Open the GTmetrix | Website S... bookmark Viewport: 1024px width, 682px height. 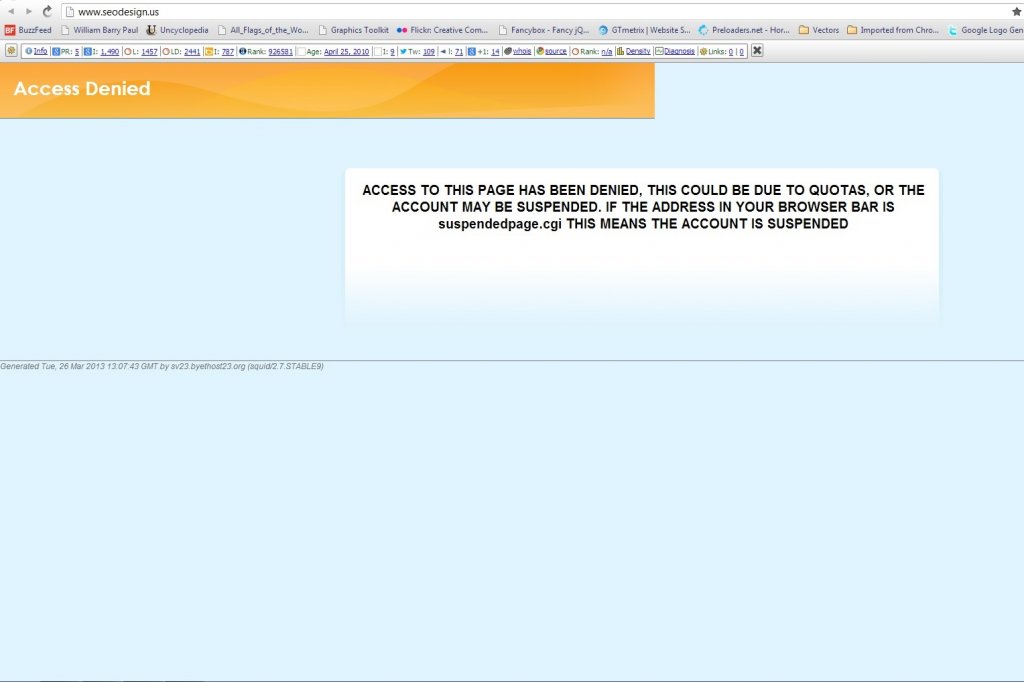645,30
